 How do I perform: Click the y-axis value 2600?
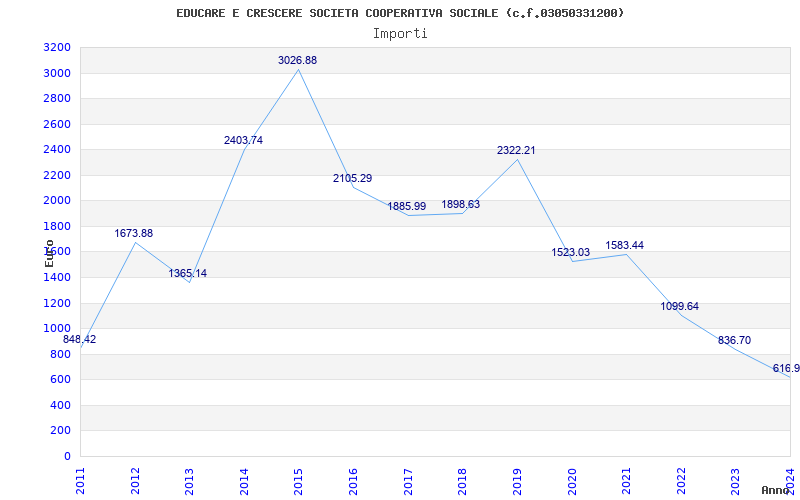57,124
